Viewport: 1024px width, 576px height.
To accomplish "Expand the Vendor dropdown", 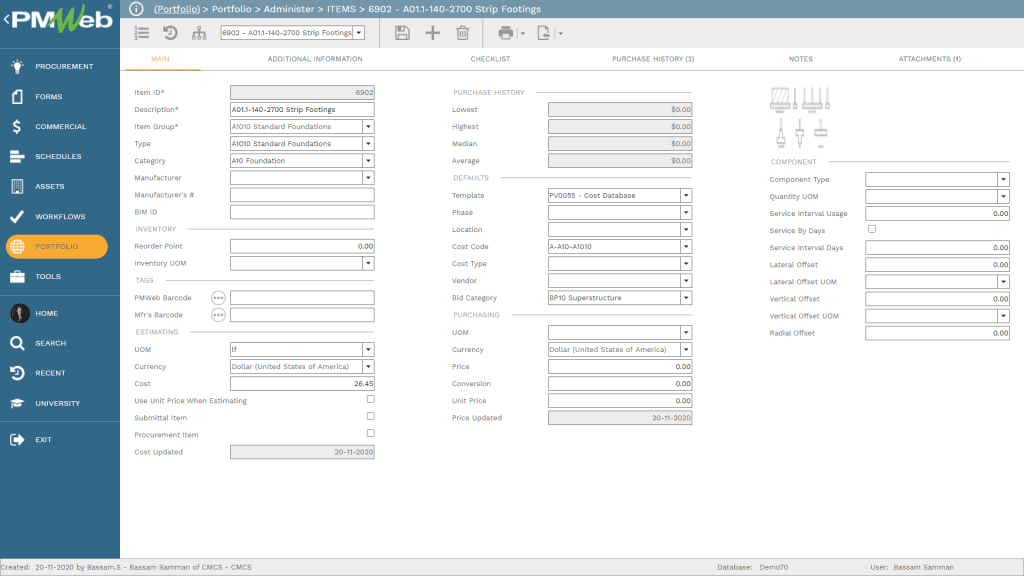I will click(686, 281).
